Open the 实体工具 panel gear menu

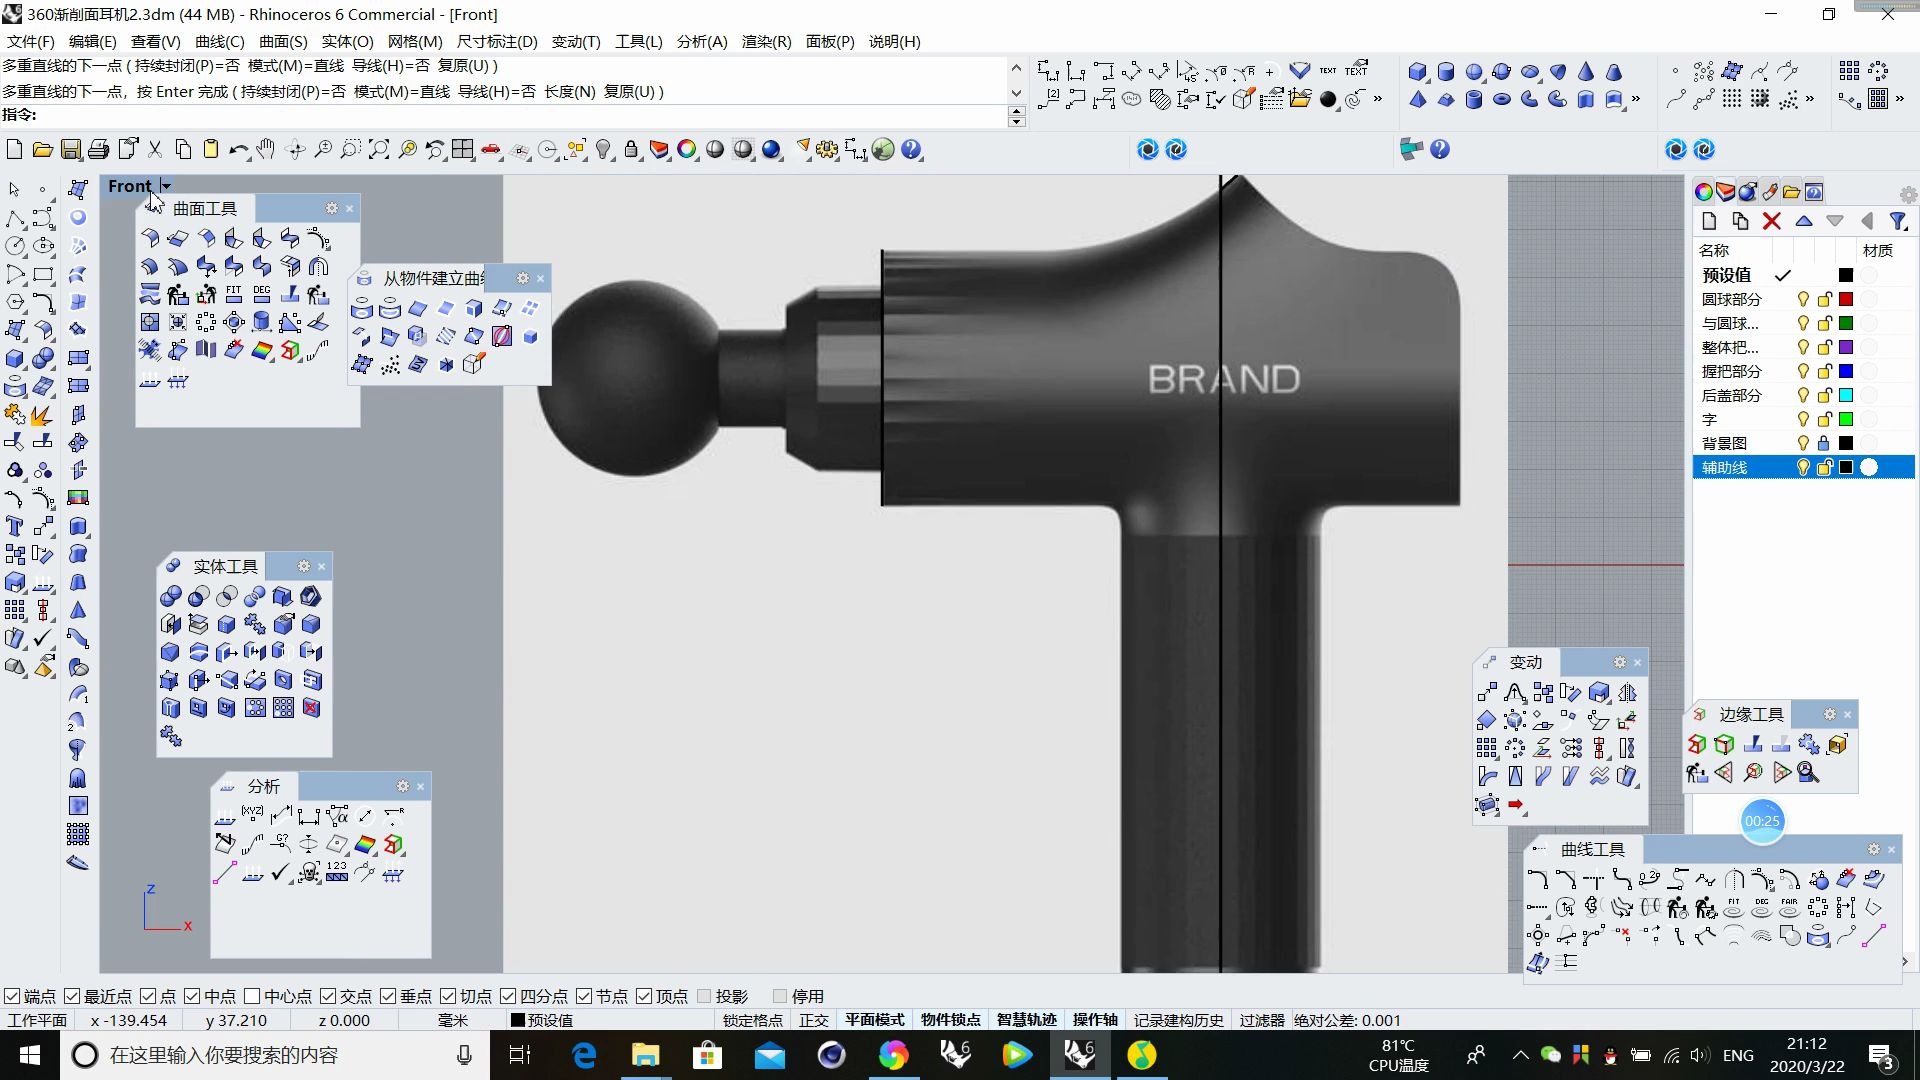(304, 566)
